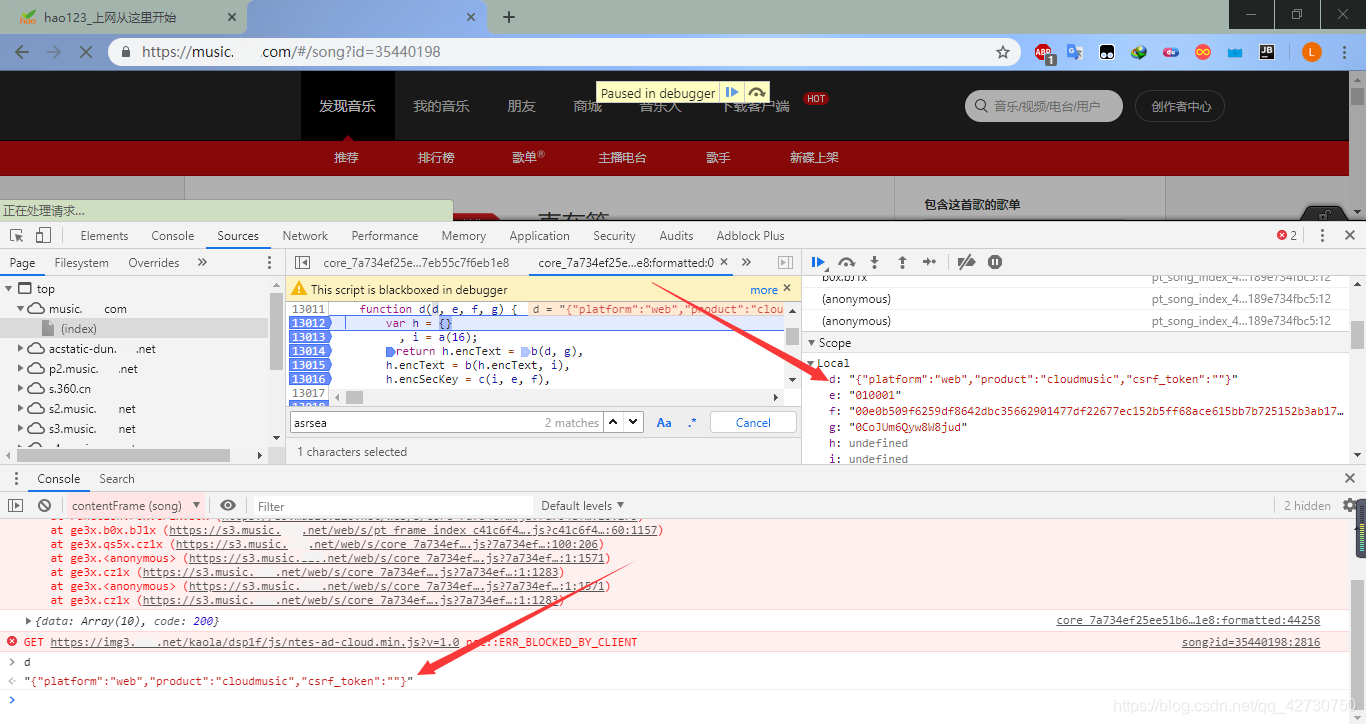1366x724 pixels.
Task: Step into next function call
Action: 874,262
